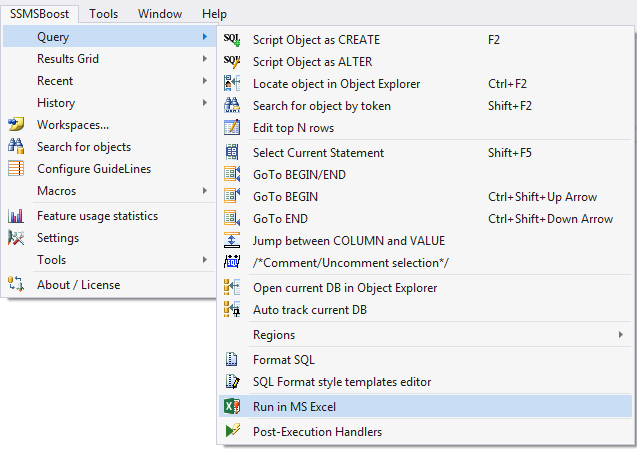Select Edit top N rows
637x449 pixels.
point(425,128)
